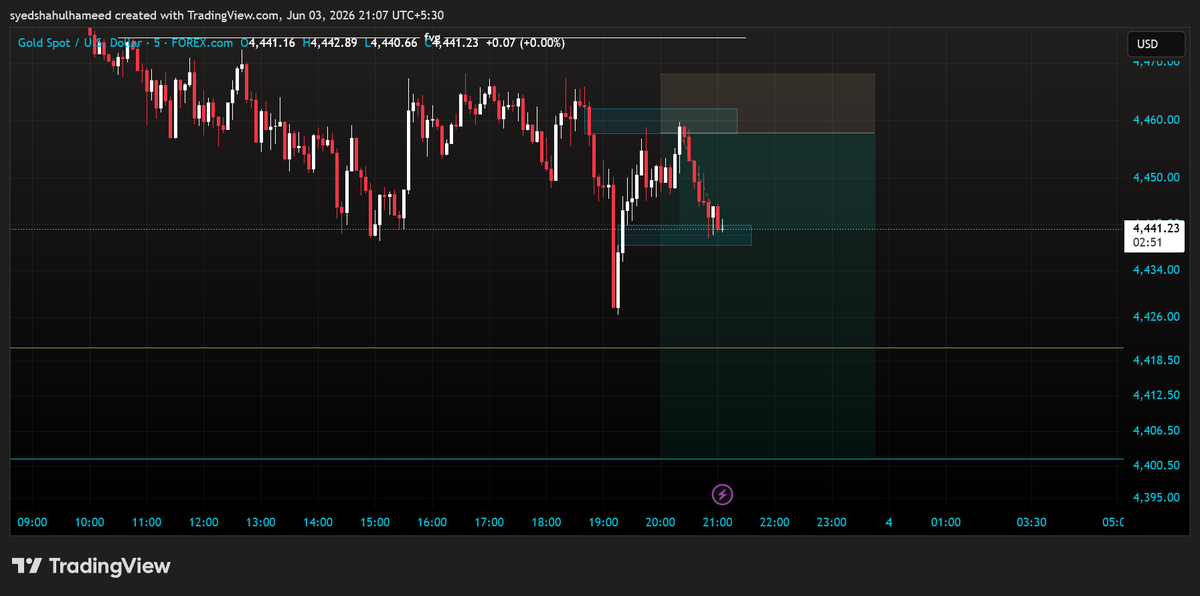Click the fvg text label
1200x596 pixels.
pos(432,36)
